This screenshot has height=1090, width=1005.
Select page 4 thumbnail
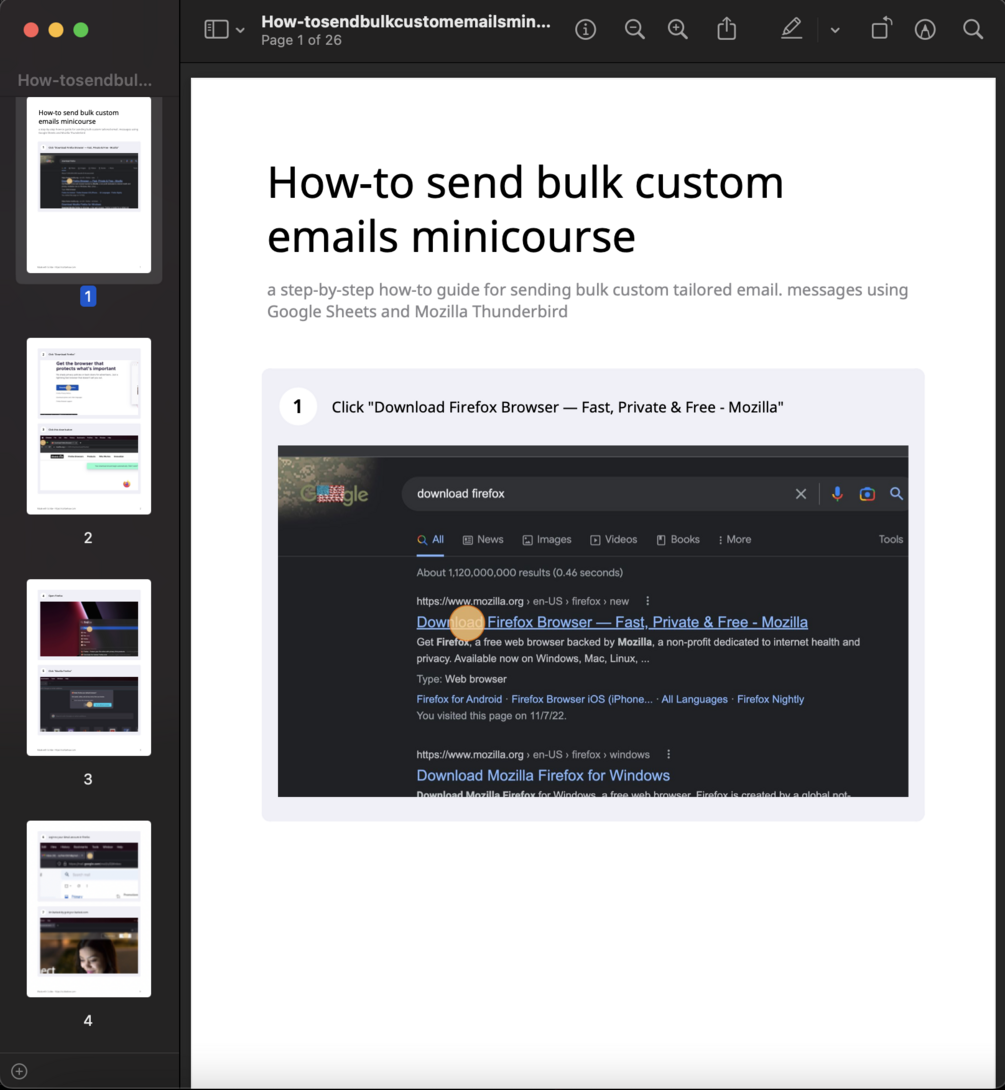(x=89, y=909)
